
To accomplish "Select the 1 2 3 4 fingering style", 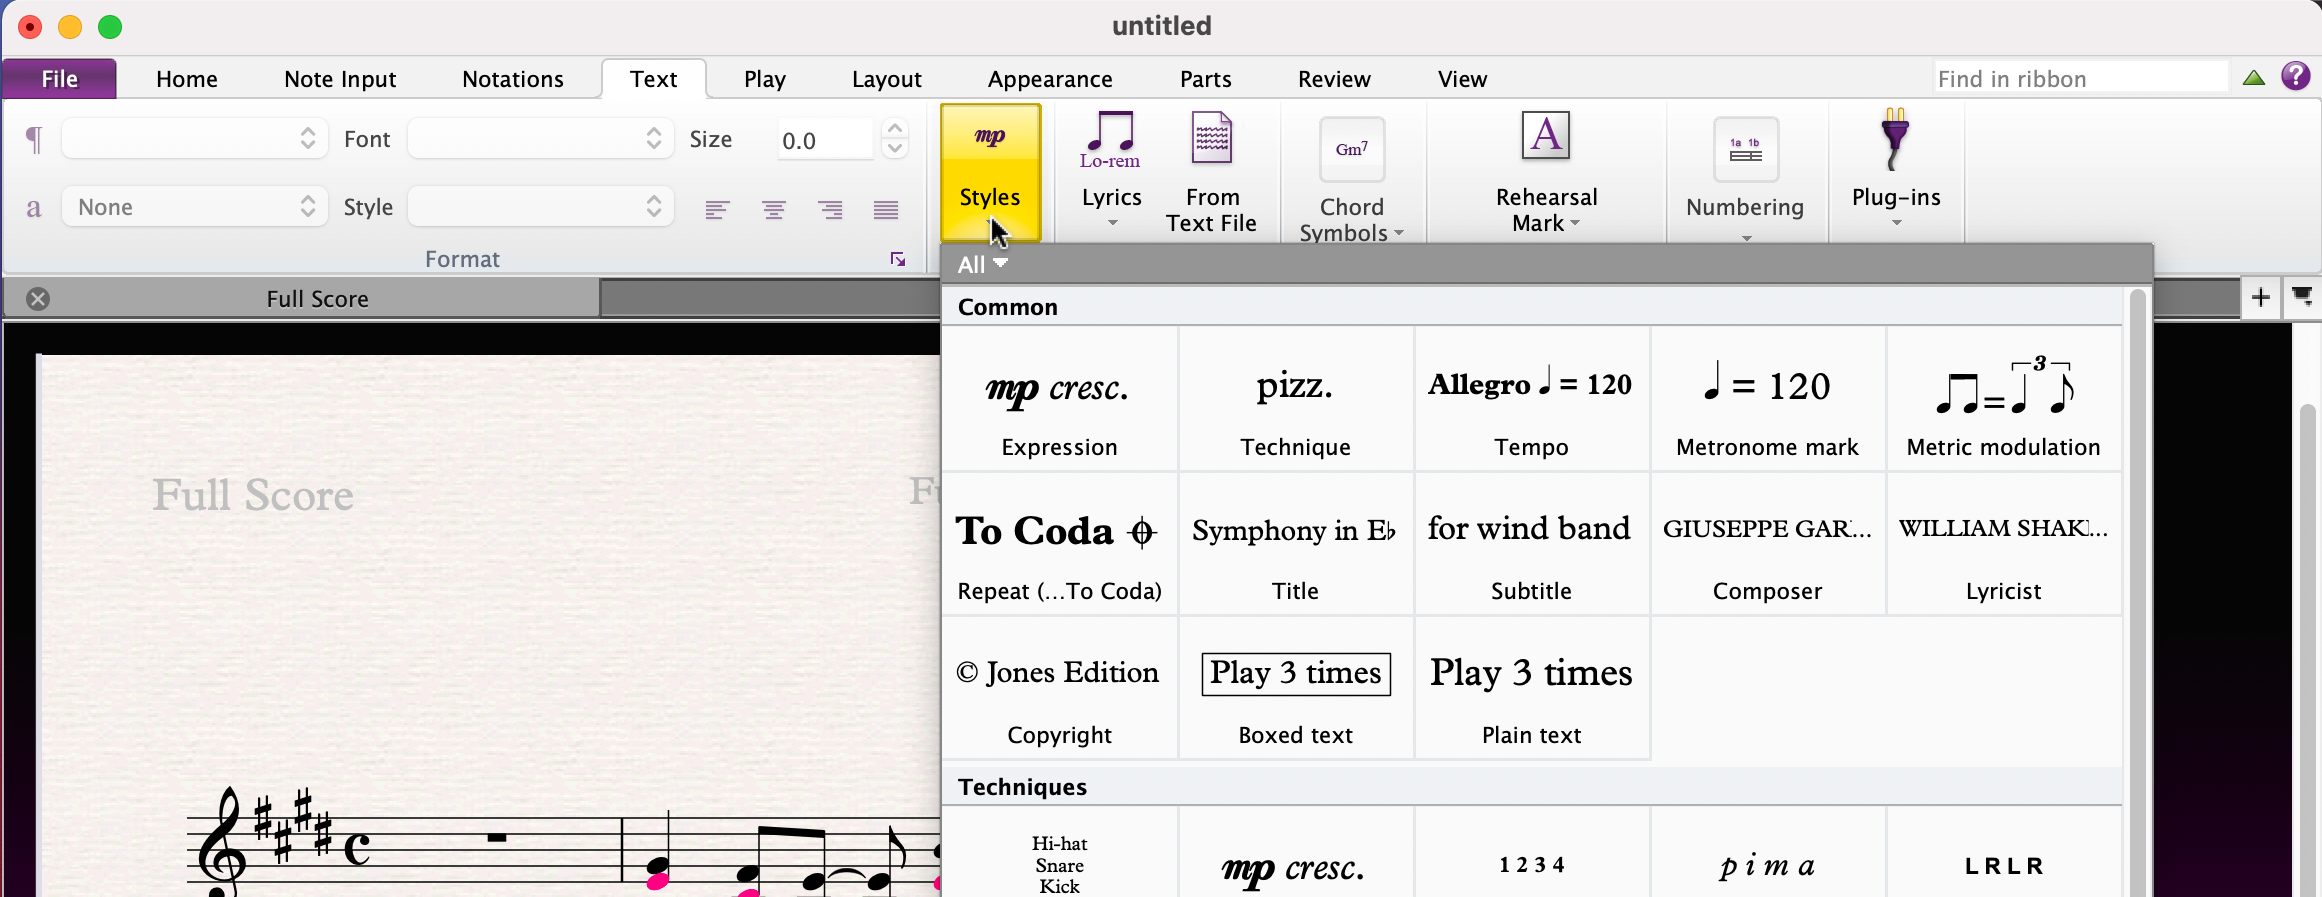I will tap(1531, 852).
